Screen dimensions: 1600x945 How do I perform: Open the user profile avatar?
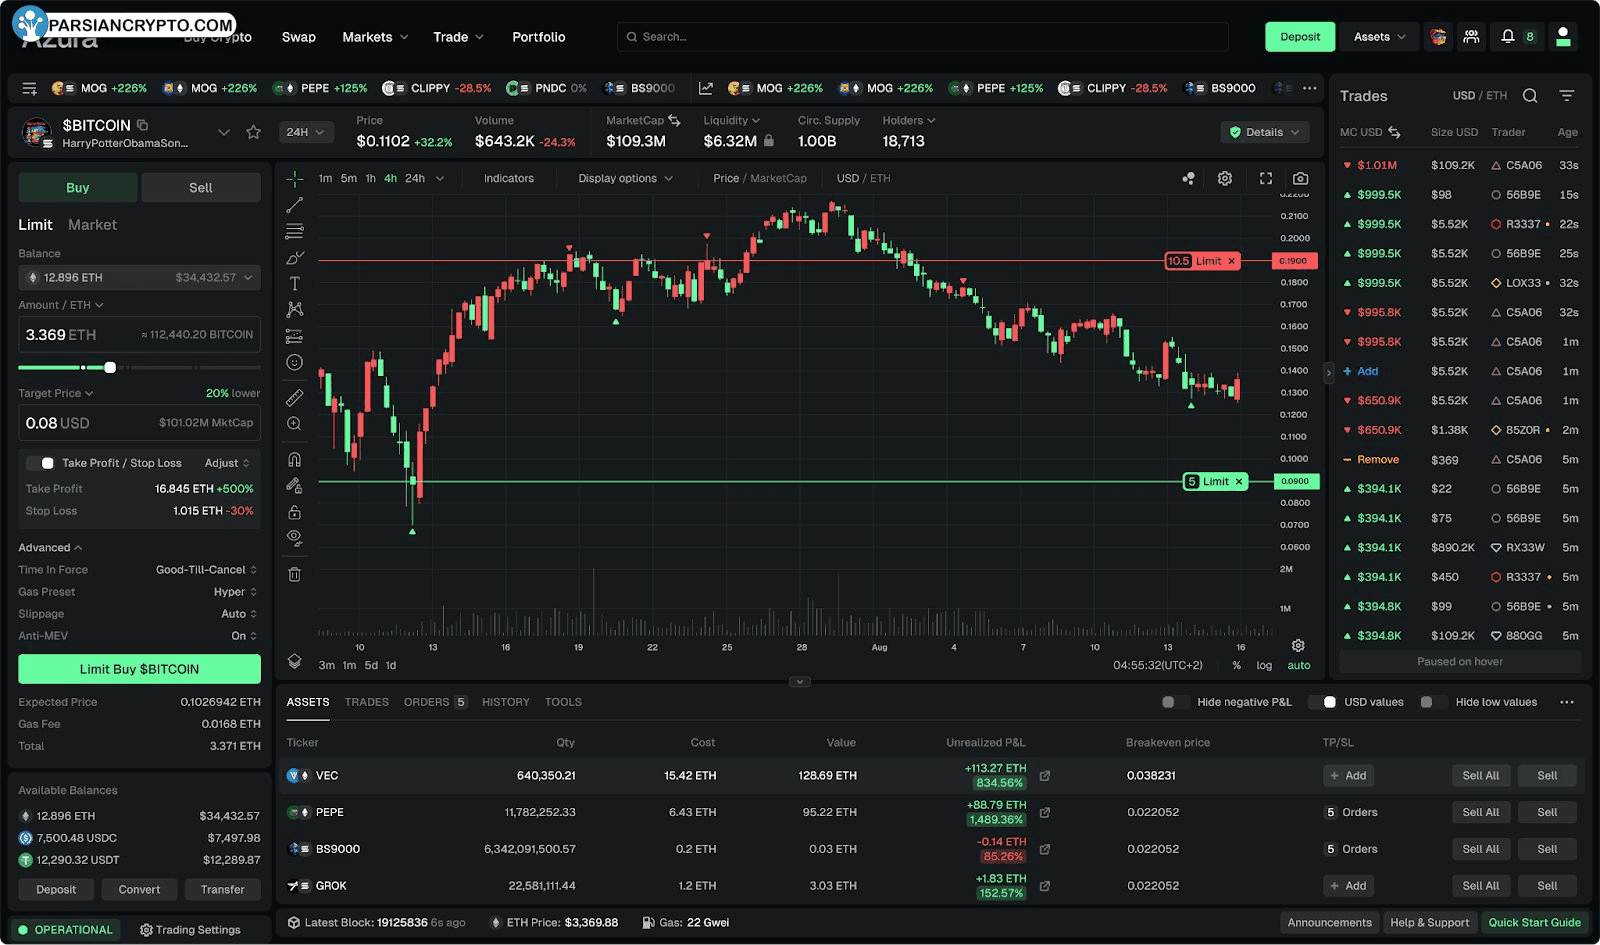[x=1563, y=37]
